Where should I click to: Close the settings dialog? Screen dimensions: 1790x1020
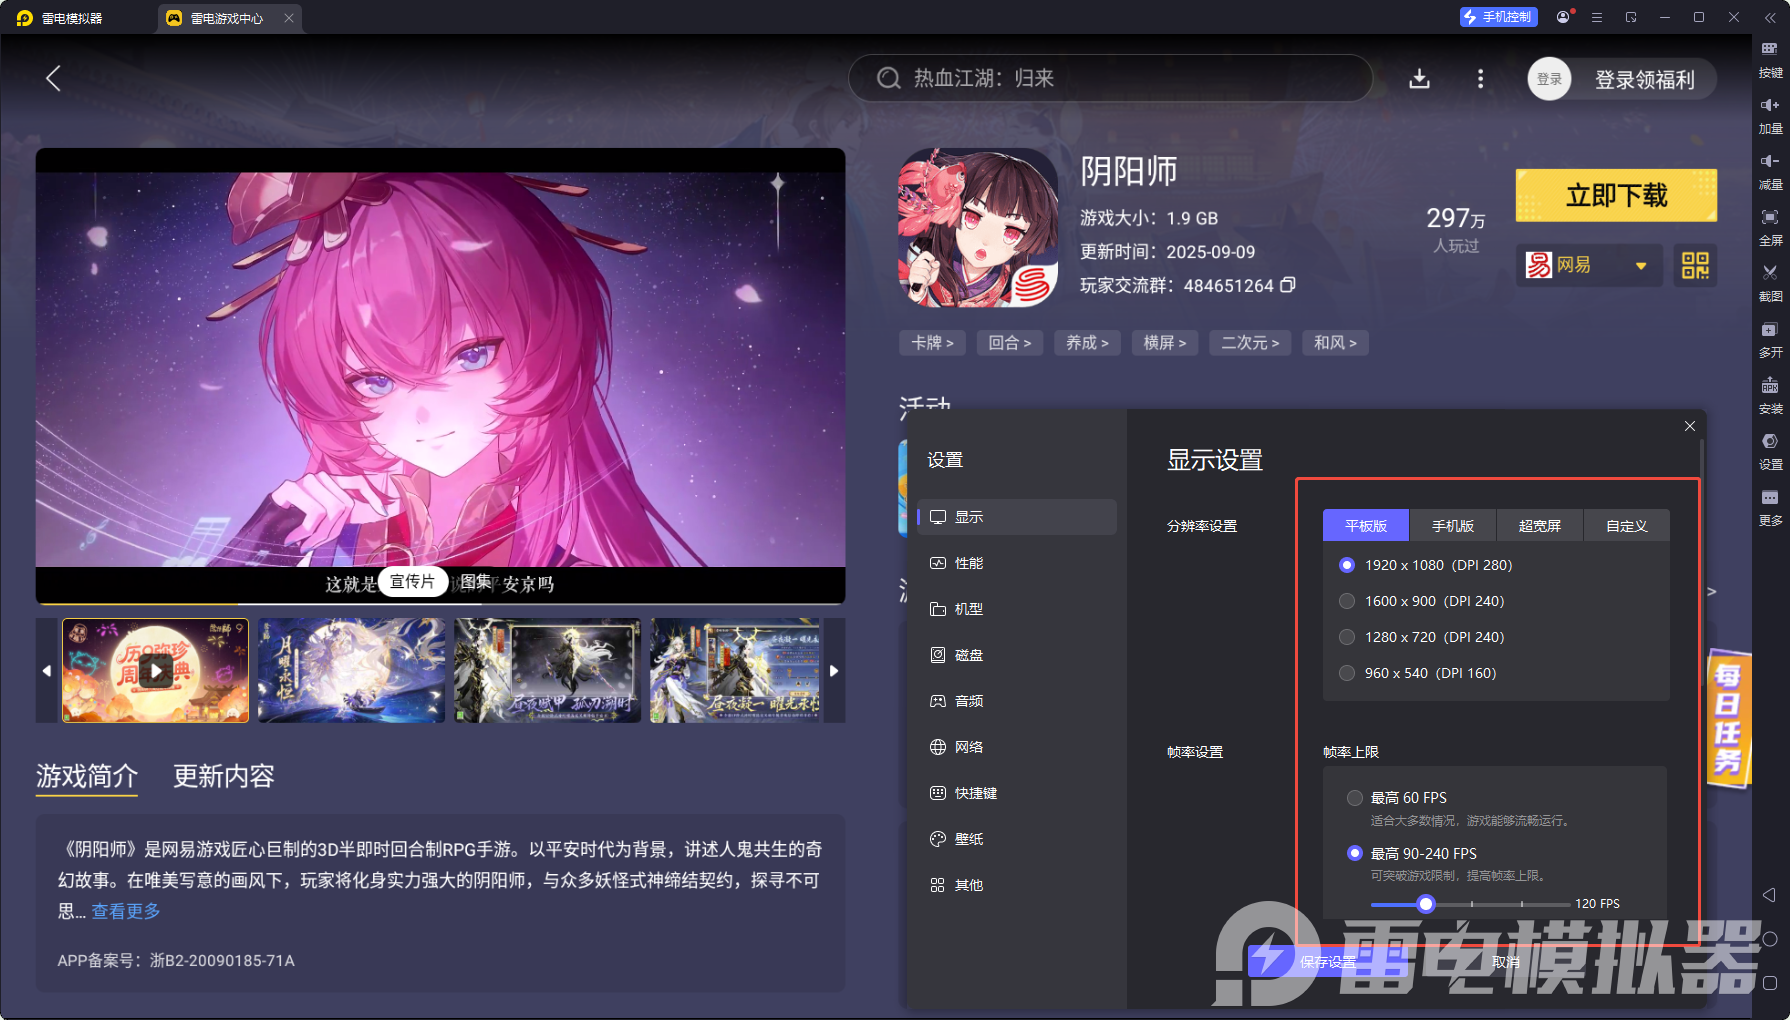click(1690, 426)
